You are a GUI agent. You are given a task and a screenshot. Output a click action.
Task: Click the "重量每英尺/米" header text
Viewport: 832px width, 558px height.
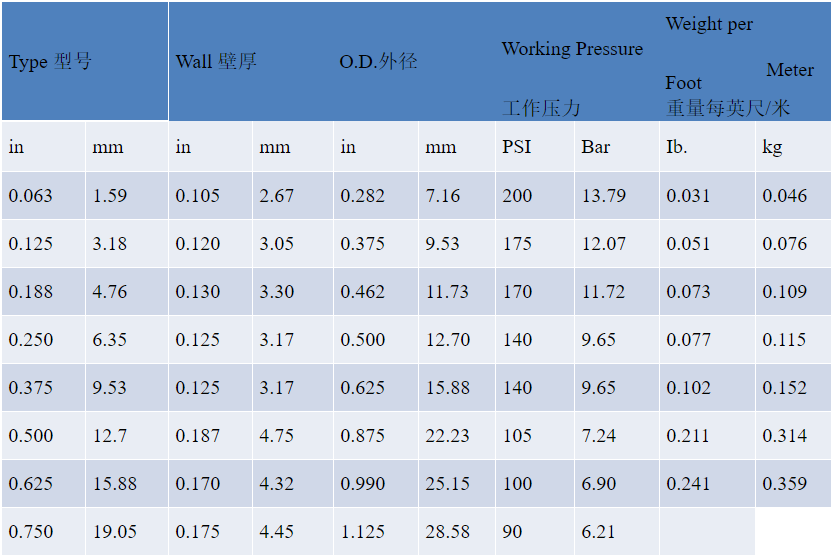point(728,107)
